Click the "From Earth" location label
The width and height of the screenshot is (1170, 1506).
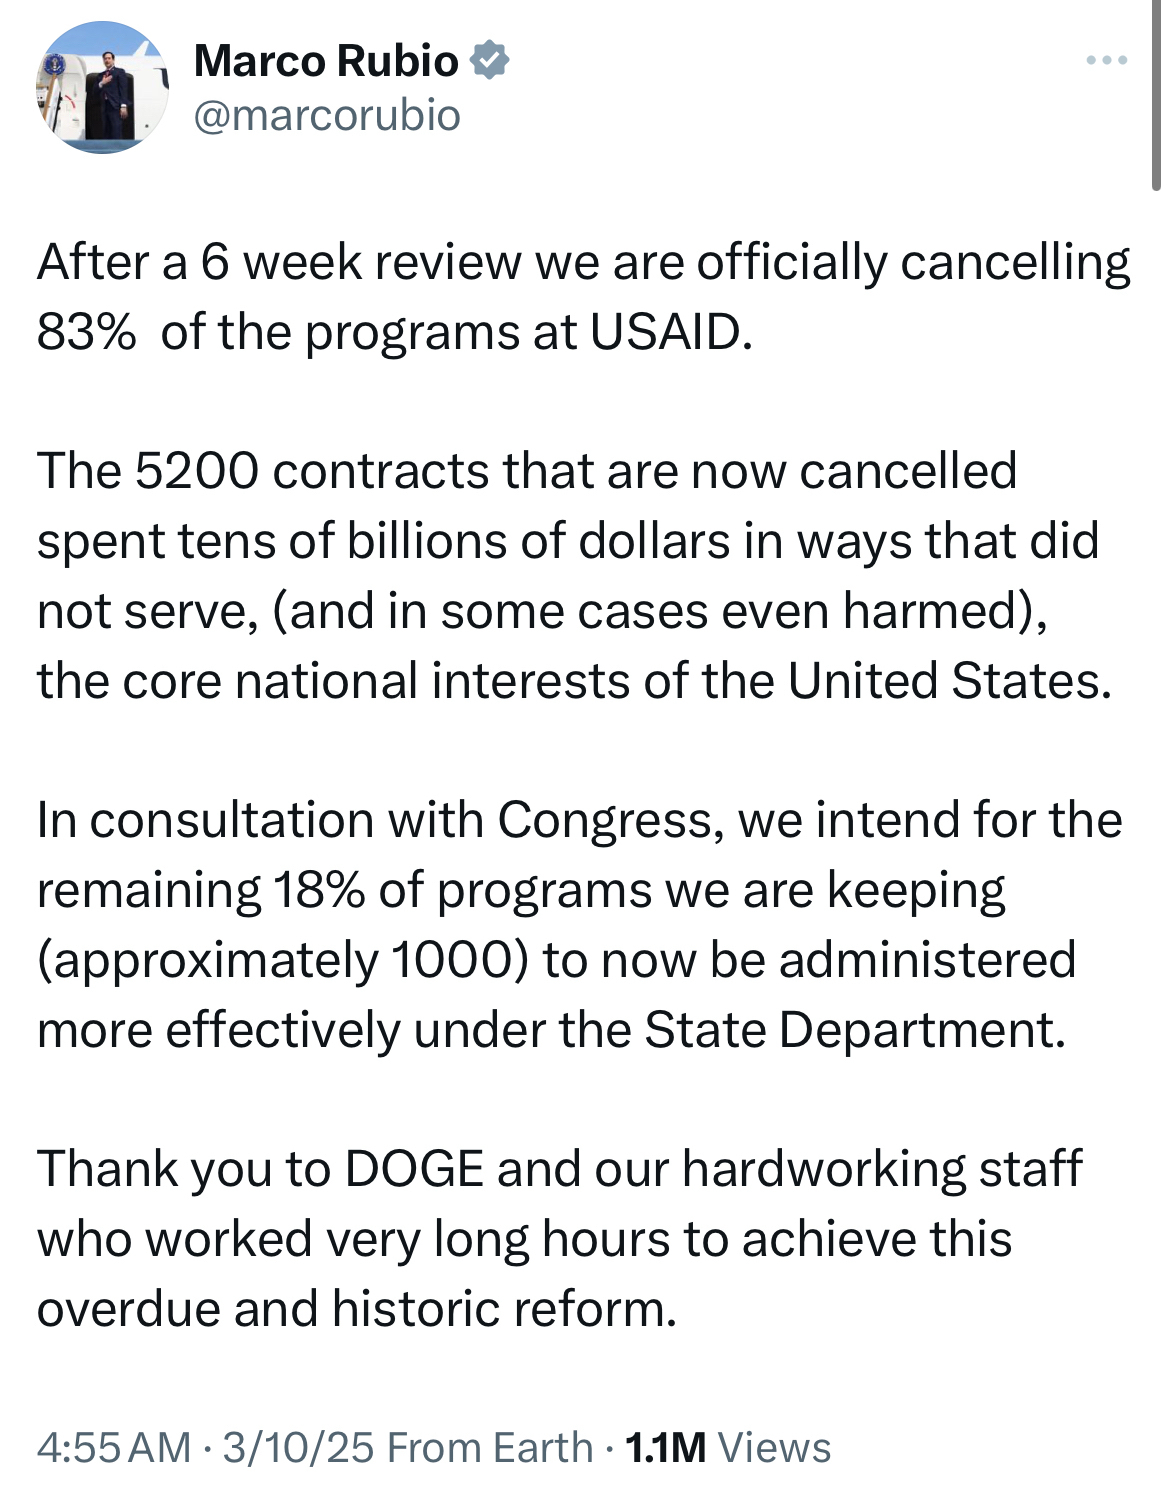tap(490, 1447)
